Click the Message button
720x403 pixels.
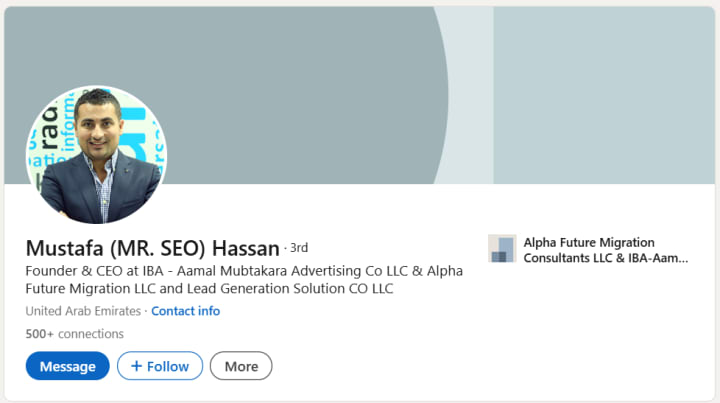pos(67,366)
